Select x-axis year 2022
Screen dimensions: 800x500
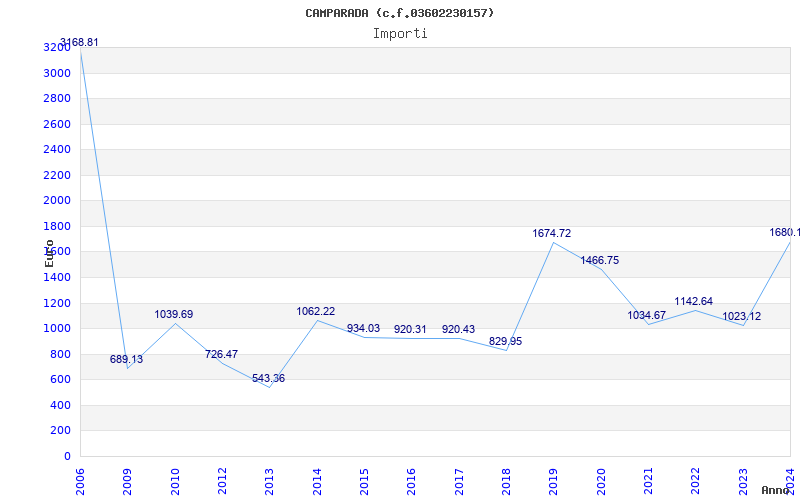pos(695,482)
